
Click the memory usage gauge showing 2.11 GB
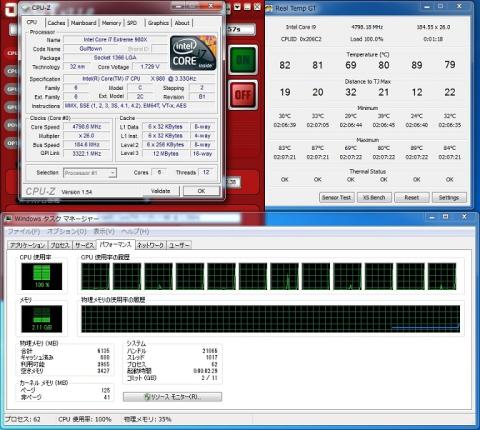(x=42, y=319)
